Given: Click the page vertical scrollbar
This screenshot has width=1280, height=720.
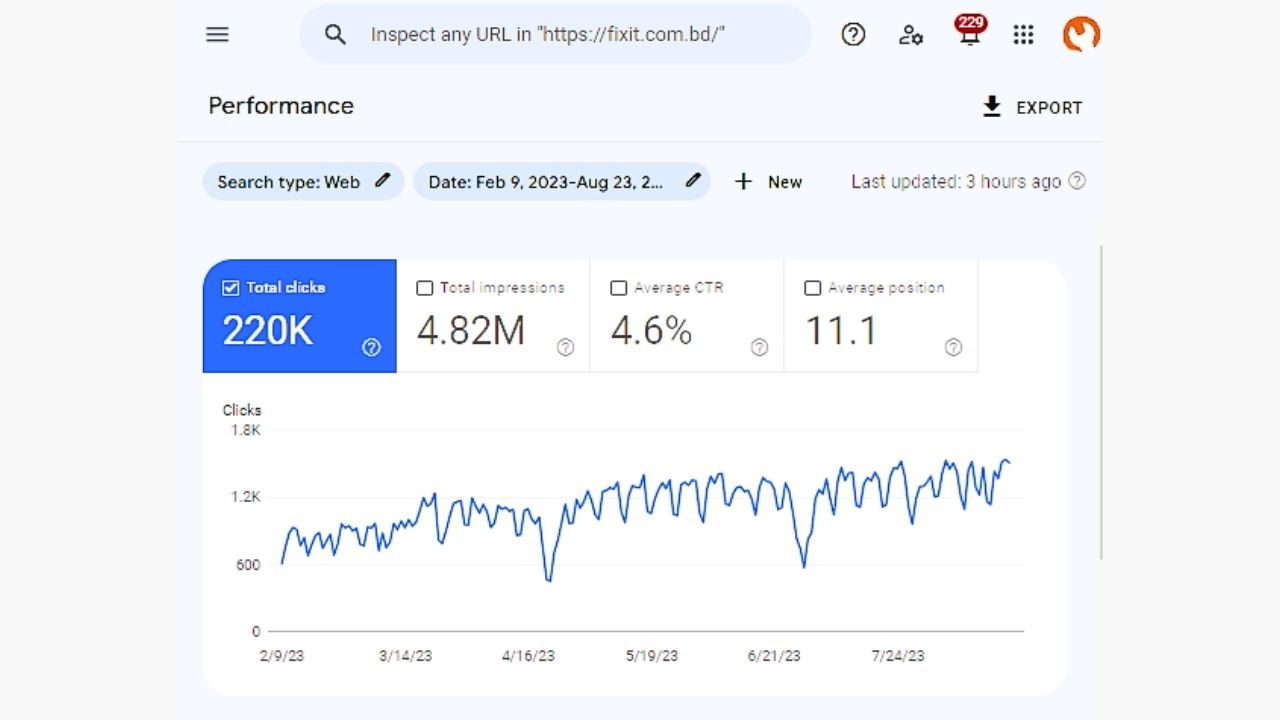Looking at the screenshot, I should point(1101,400).
